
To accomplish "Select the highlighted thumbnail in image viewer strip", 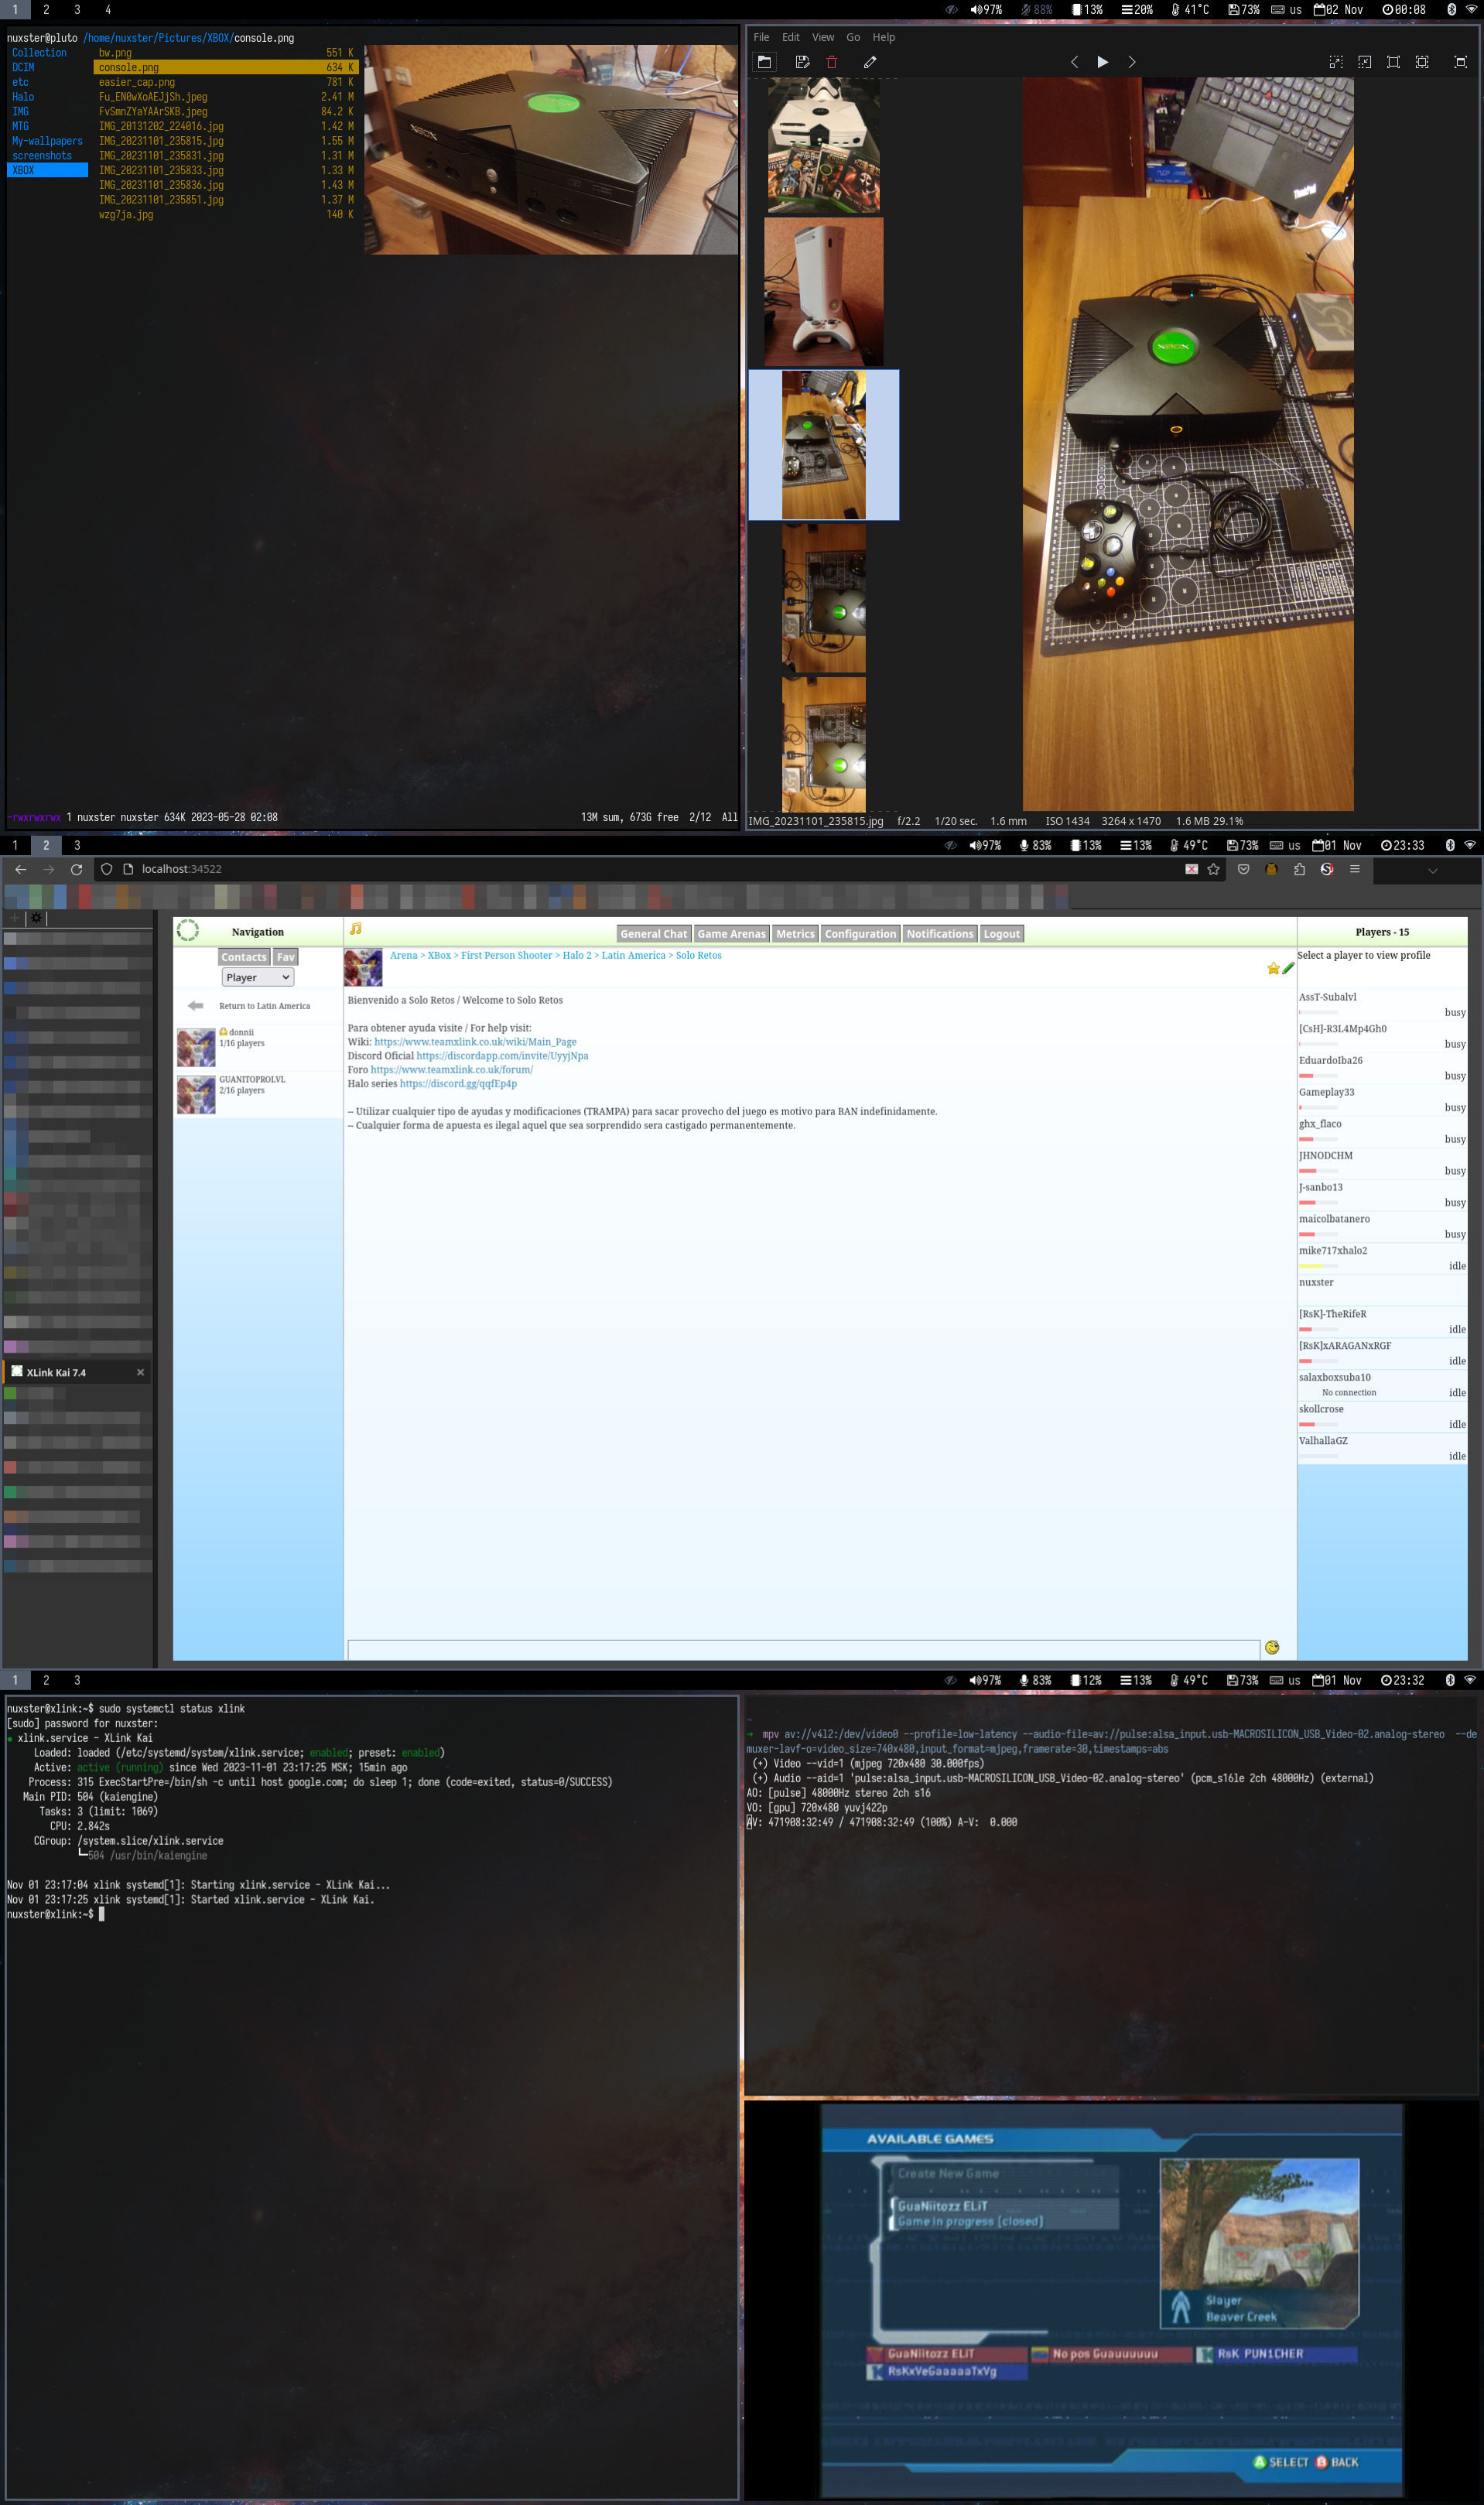I will point(824,445).
